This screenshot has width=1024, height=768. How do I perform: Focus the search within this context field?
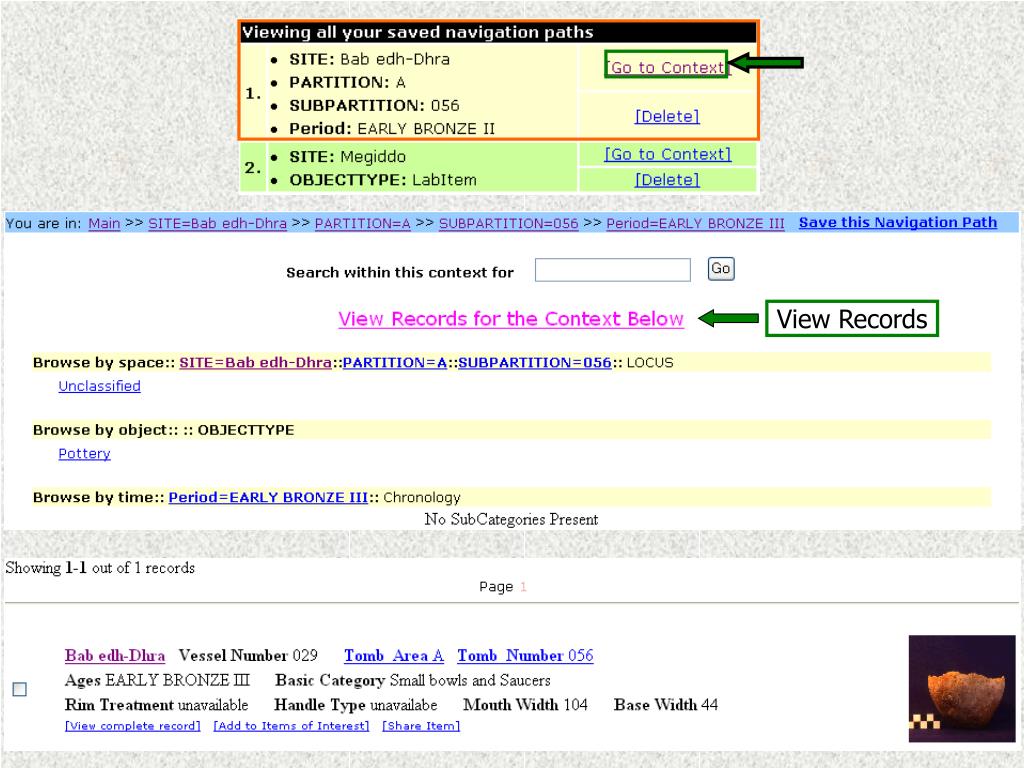(613, 270)
